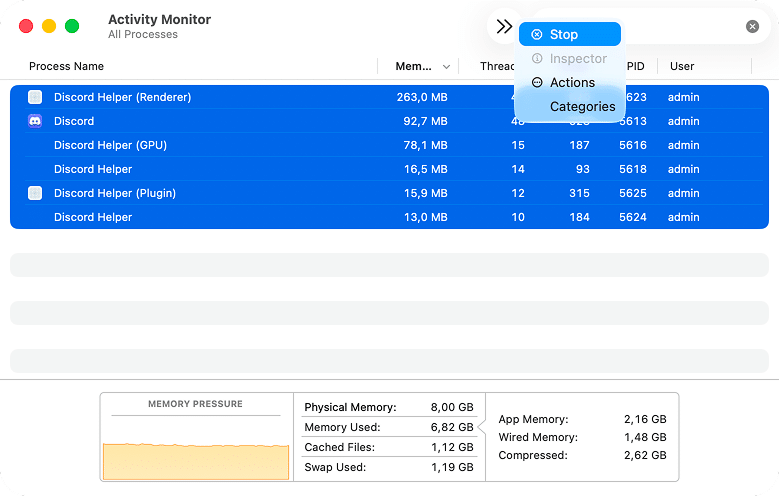Click PID 5616 cell
Image resolution: width=779 pixels, height=496 pixels.
(632, 145)
